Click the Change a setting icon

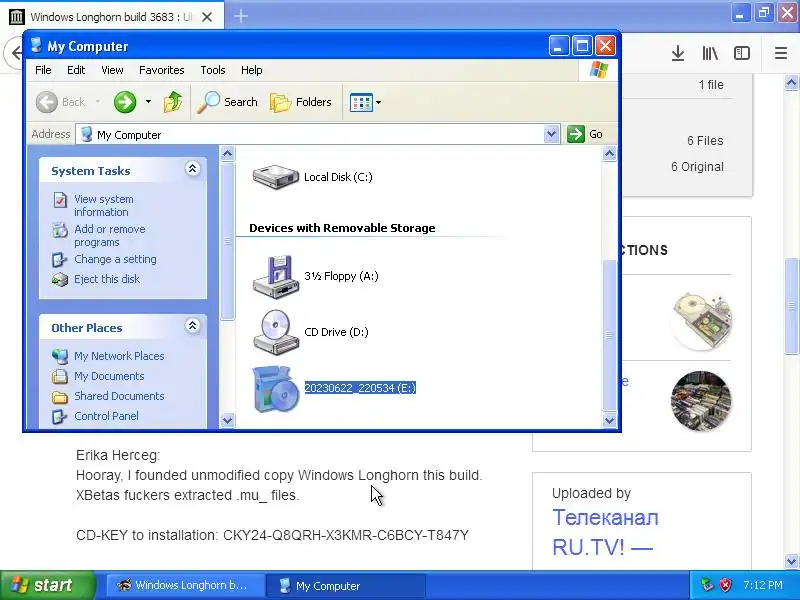(x=60, y=260)
